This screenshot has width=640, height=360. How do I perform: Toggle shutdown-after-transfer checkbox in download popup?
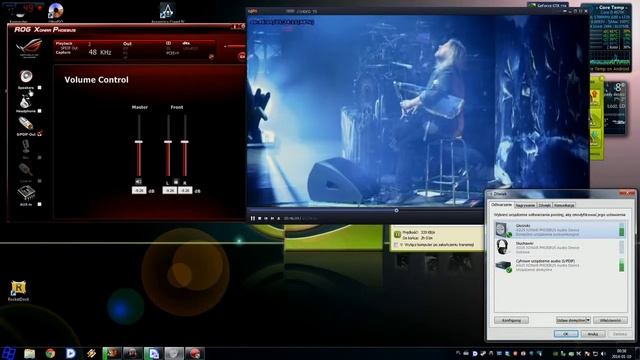[396, 245]
